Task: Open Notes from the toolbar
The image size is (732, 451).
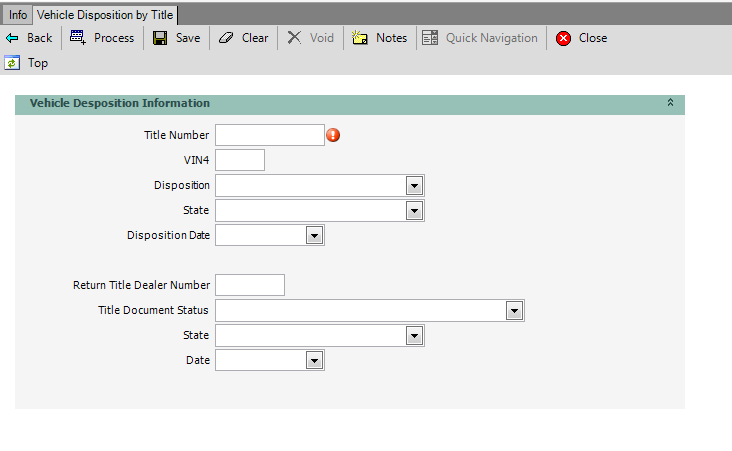Action: [x=361, y=38]
